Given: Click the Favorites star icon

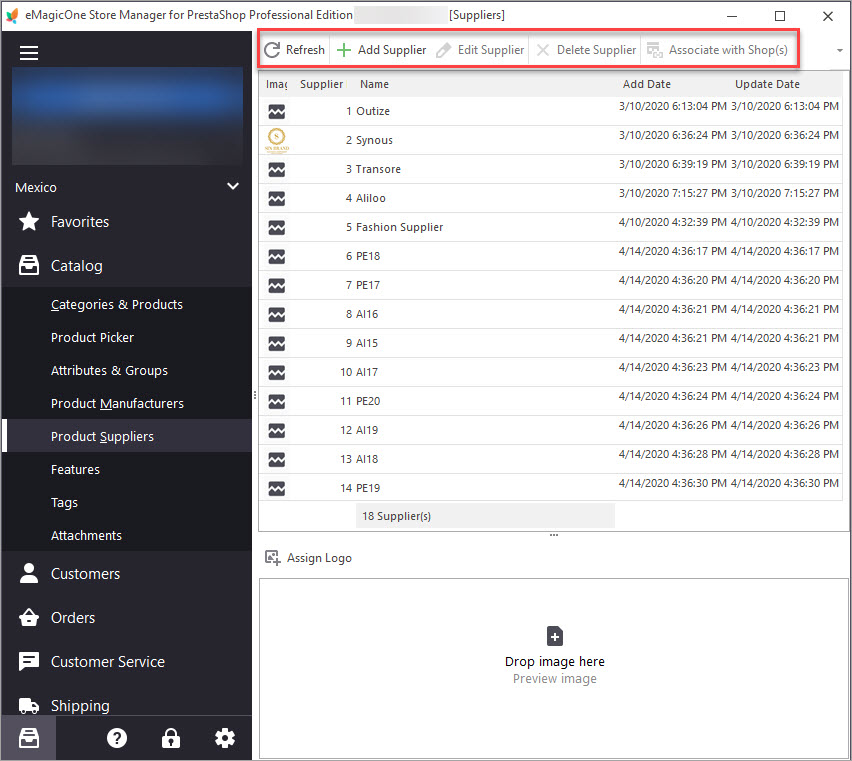Looking at the screenshot, I should point(29,221).
